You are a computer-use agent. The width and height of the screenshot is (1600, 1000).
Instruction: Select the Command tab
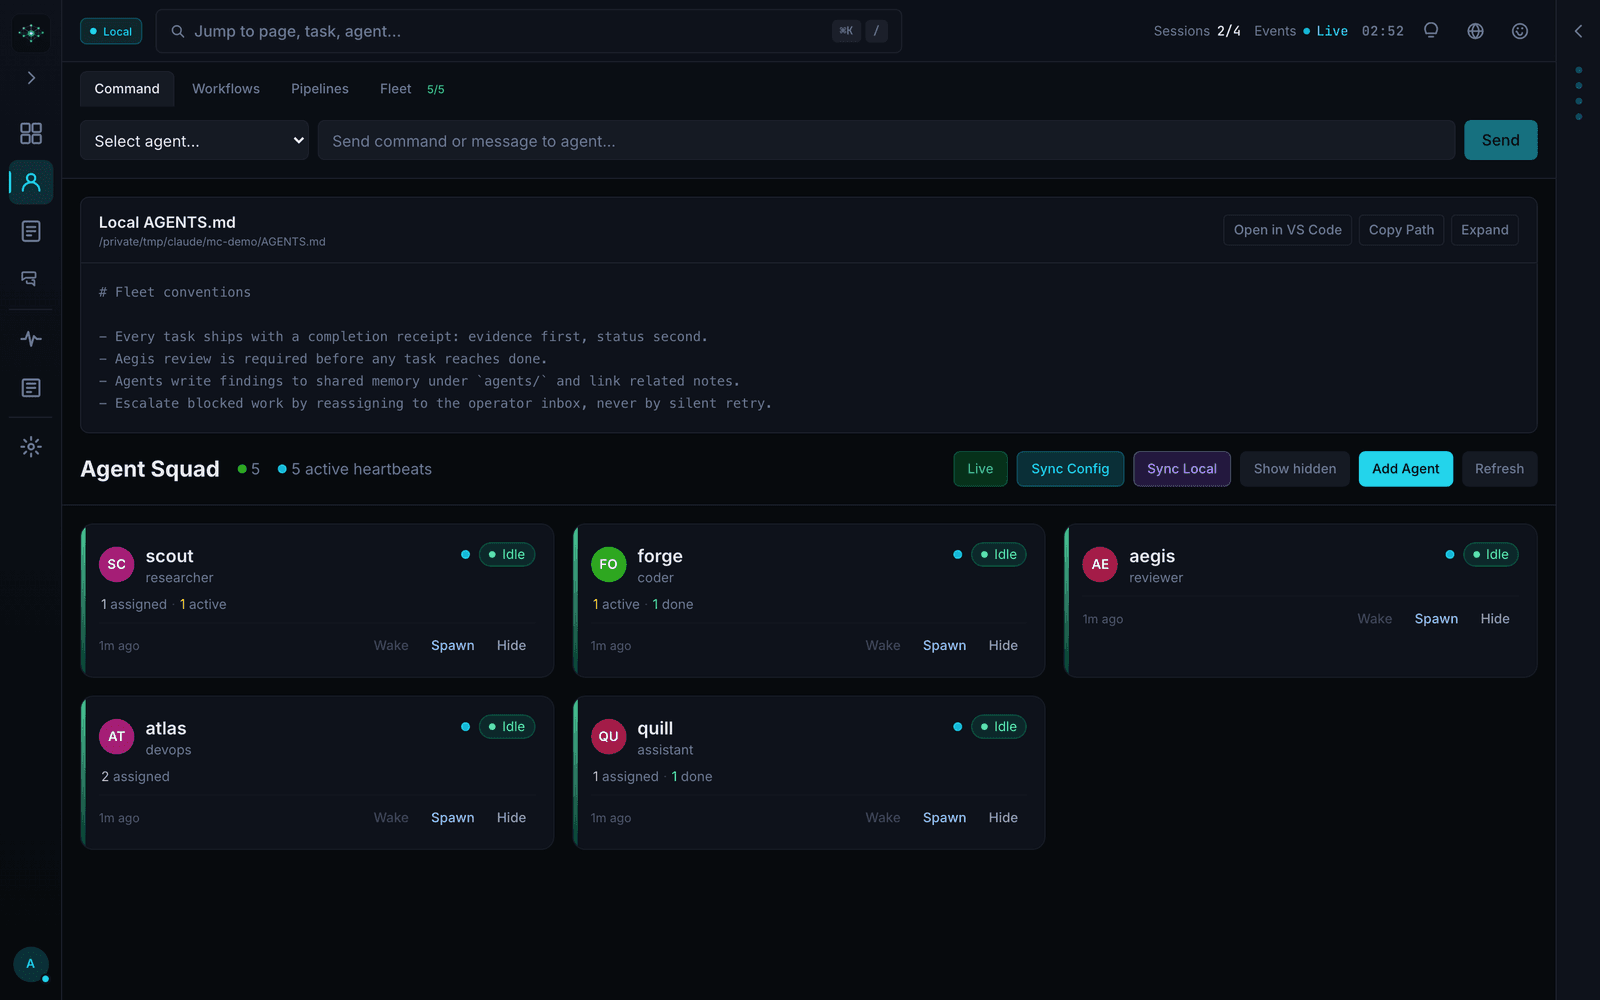click(127, 89)
